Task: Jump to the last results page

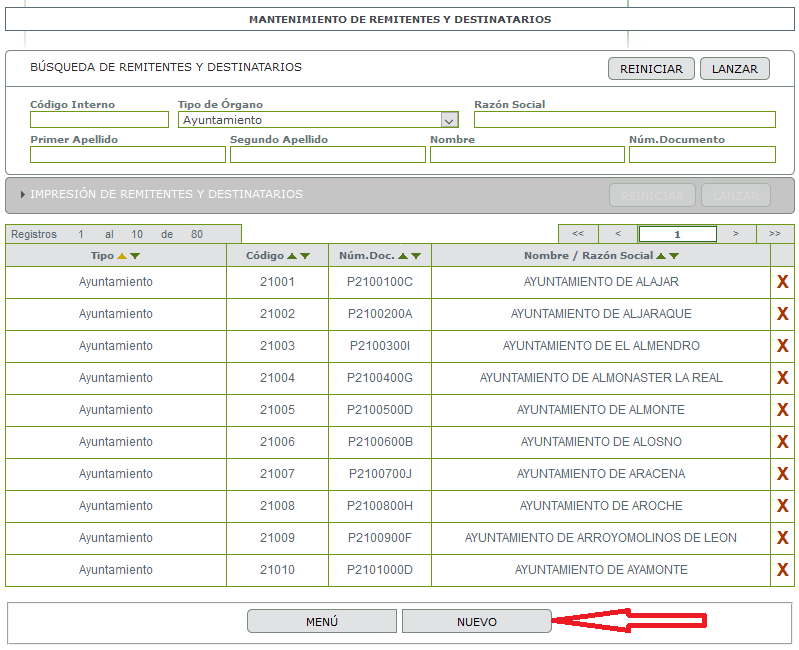Action: (775, 234)
